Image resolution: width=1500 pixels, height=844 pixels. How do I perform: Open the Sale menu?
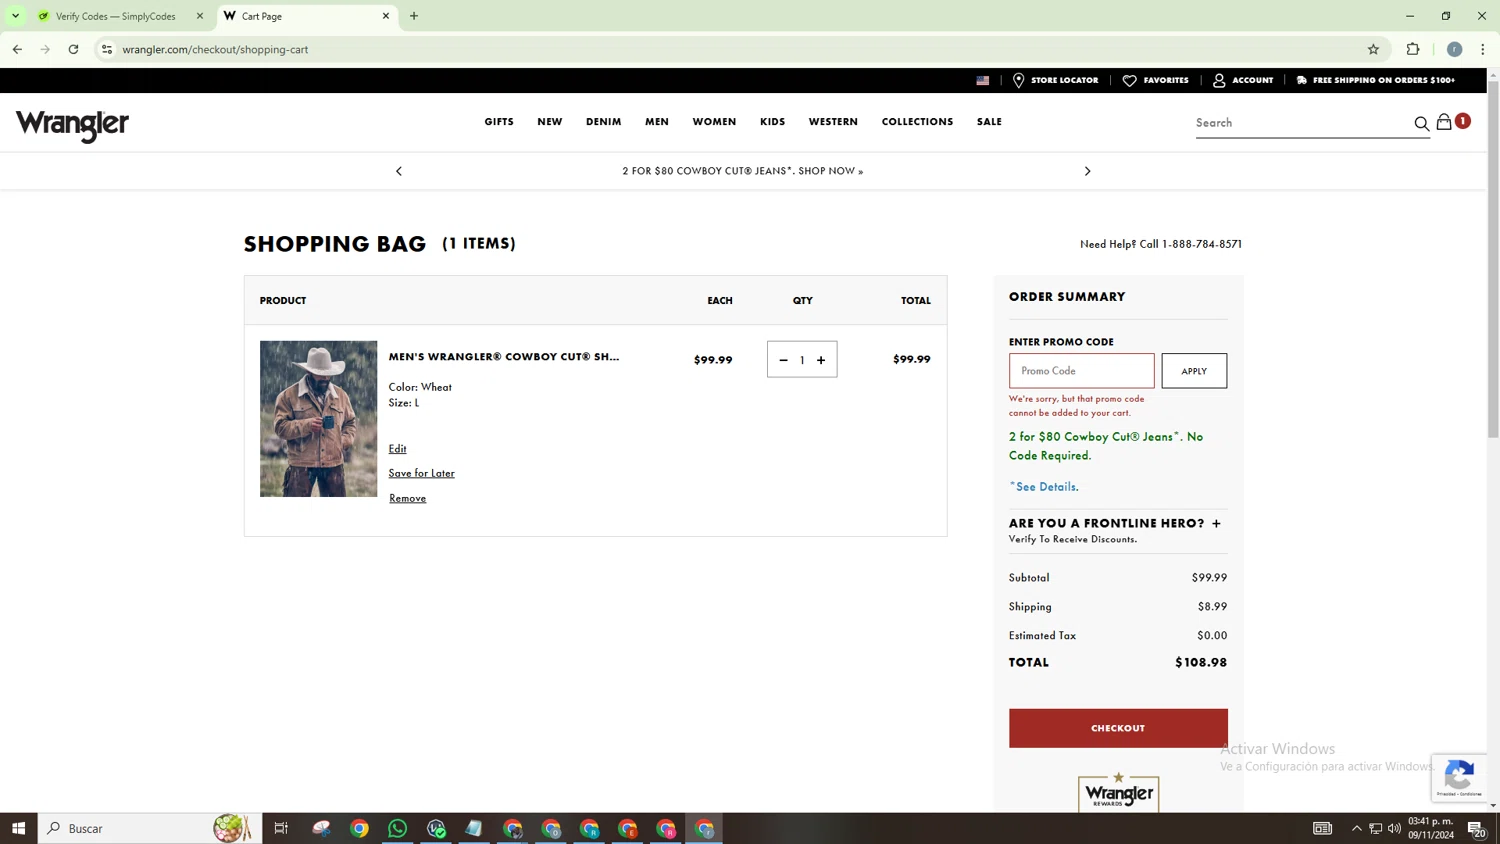(x=989, y=122)
